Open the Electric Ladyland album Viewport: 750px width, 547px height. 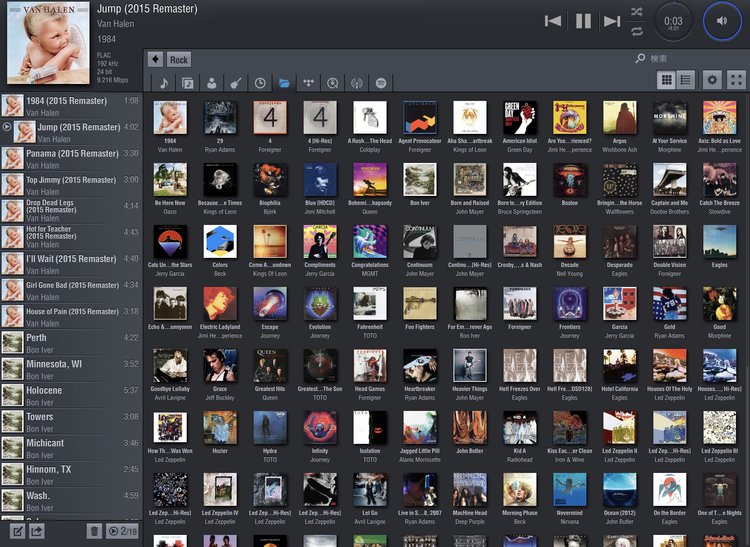[220, 304]
